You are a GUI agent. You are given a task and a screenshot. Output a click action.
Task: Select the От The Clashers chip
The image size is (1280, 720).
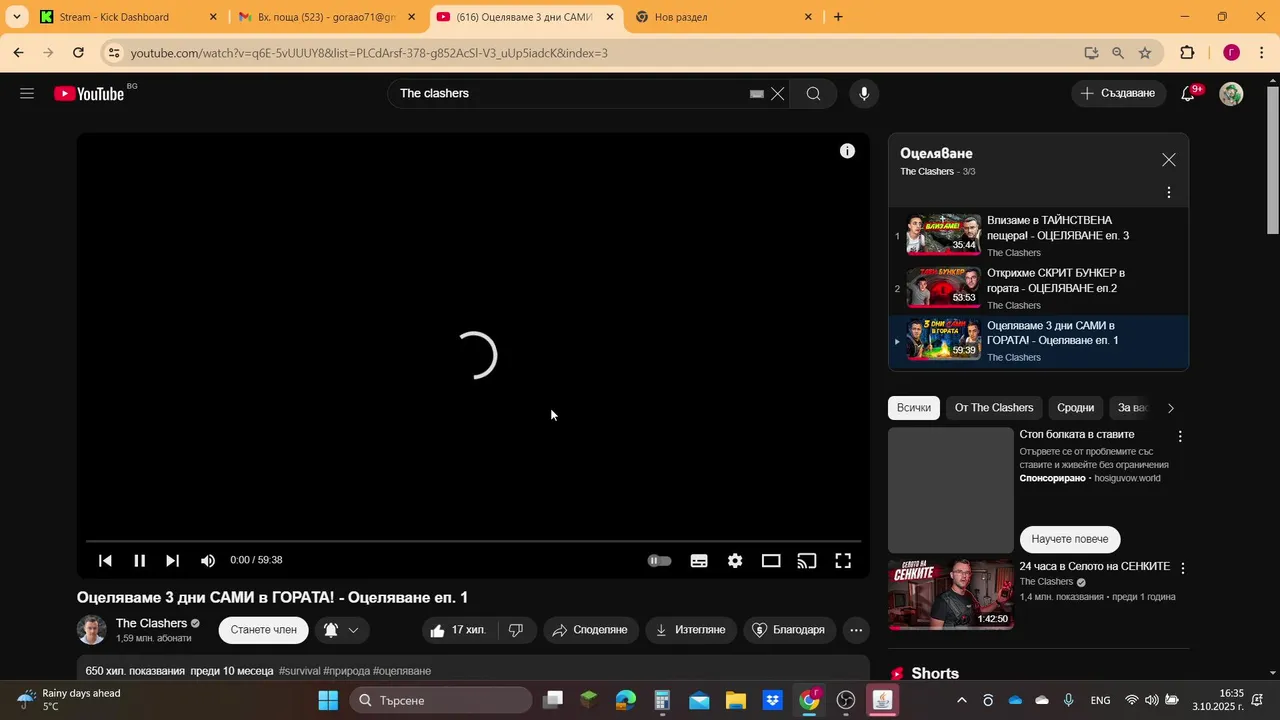click(994, 408)
